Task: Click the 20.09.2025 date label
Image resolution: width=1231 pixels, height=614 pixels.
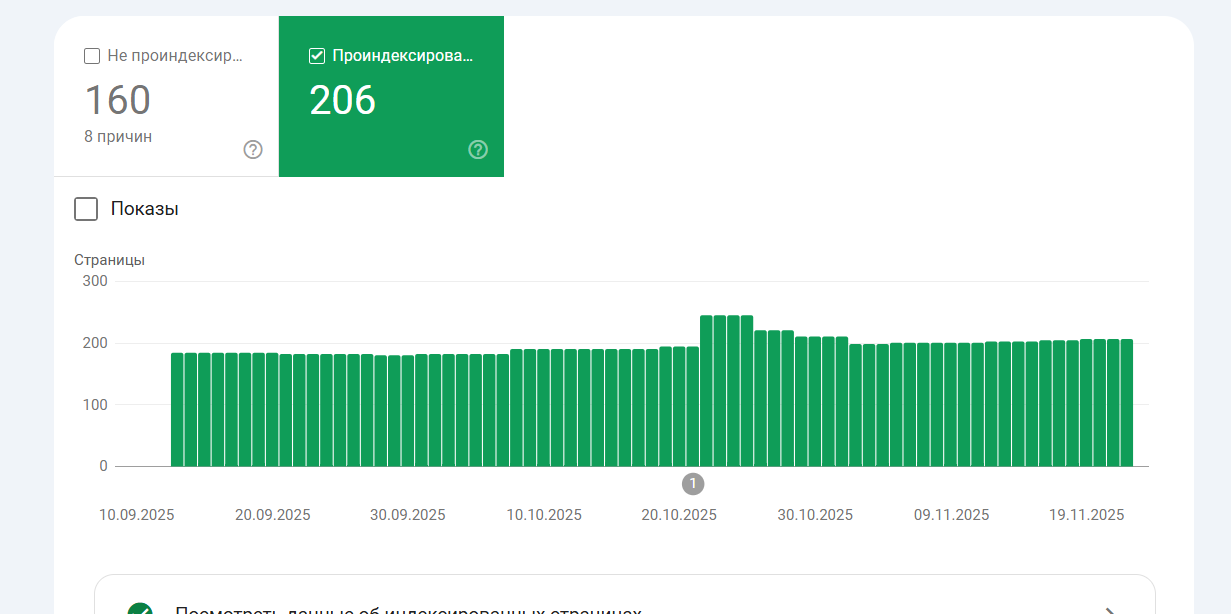Action: point(273,515)
